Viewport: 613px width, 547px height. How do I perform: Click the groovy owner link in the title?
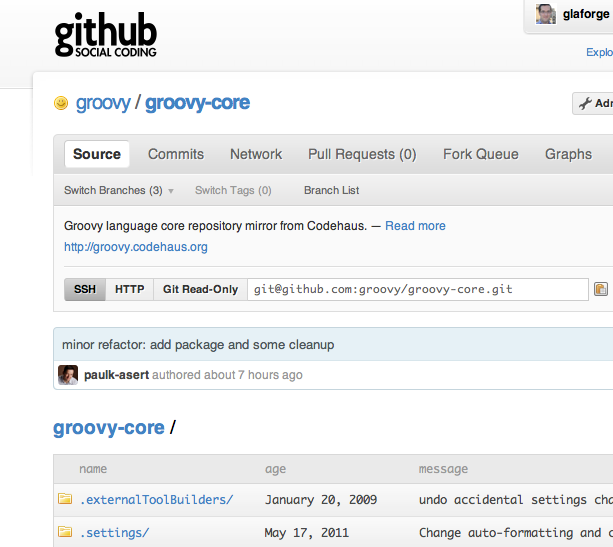coord(103,103)
